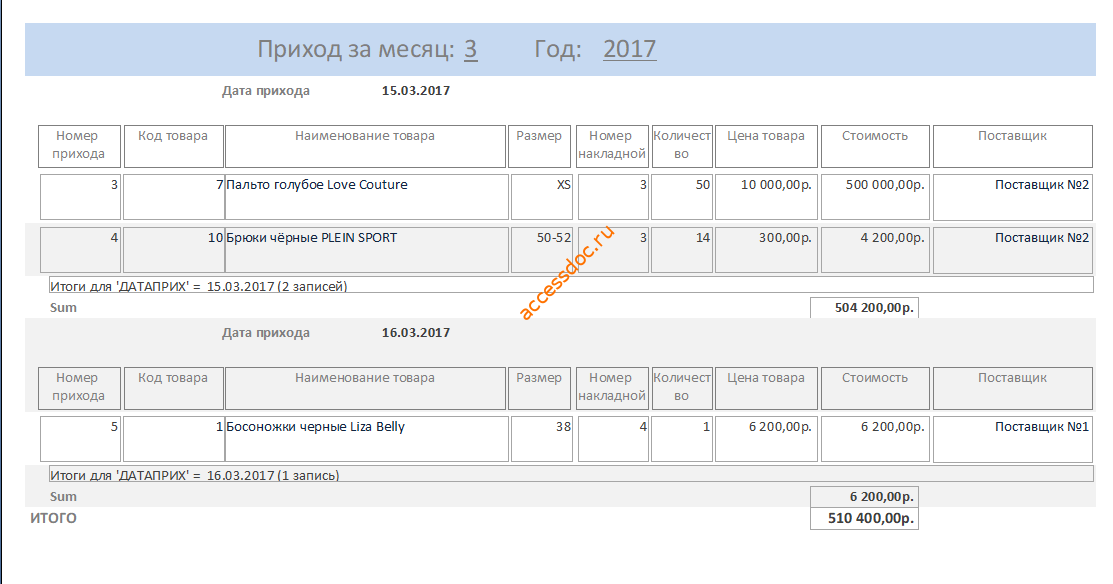
Task: Click the date value 15.03.2017 beside Дата прихода
Action: tap(416, 91)
